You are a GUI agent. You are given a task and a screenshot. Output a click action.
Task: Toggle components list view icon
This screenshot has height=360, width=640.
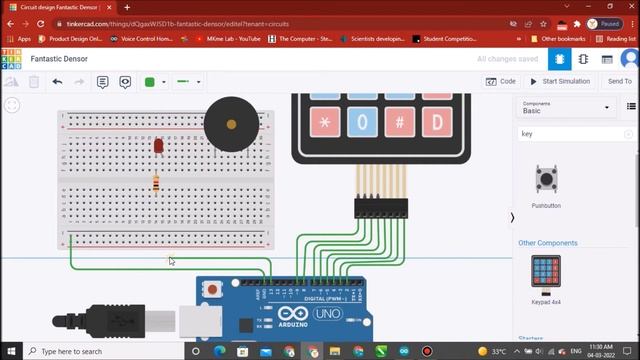click(631, 106)
